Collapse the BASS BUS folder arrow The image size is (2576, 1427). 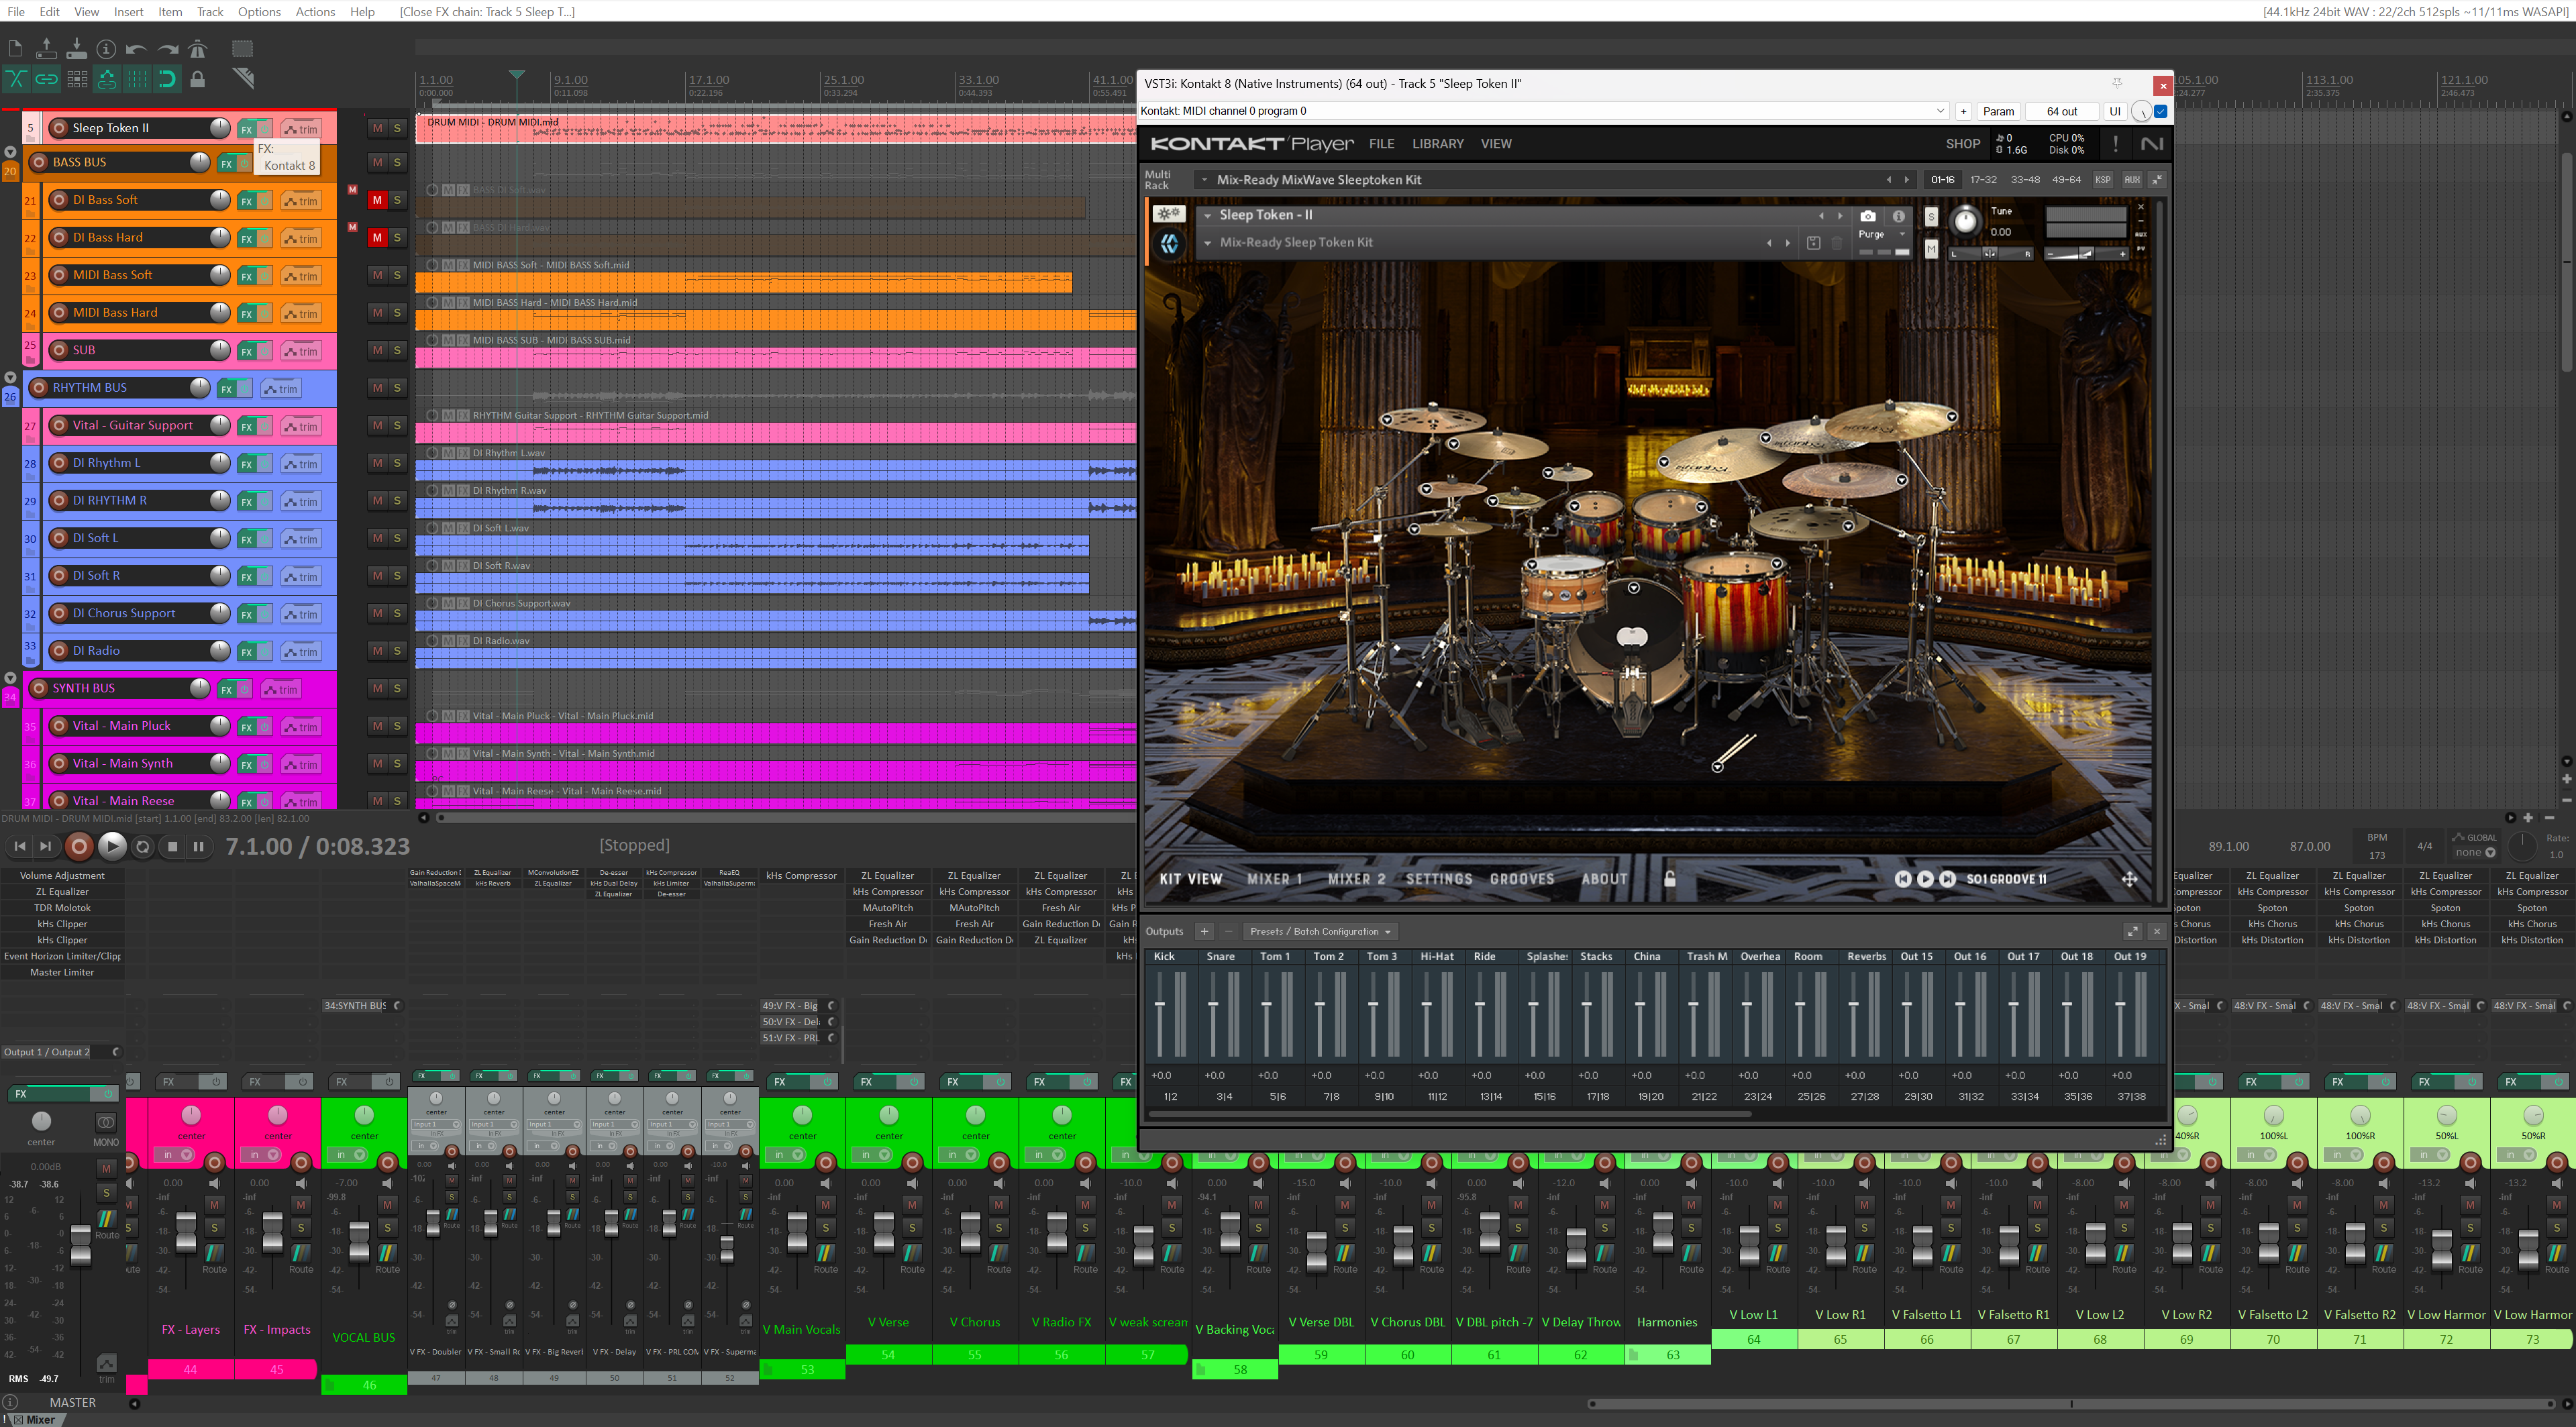coord(10,153)
